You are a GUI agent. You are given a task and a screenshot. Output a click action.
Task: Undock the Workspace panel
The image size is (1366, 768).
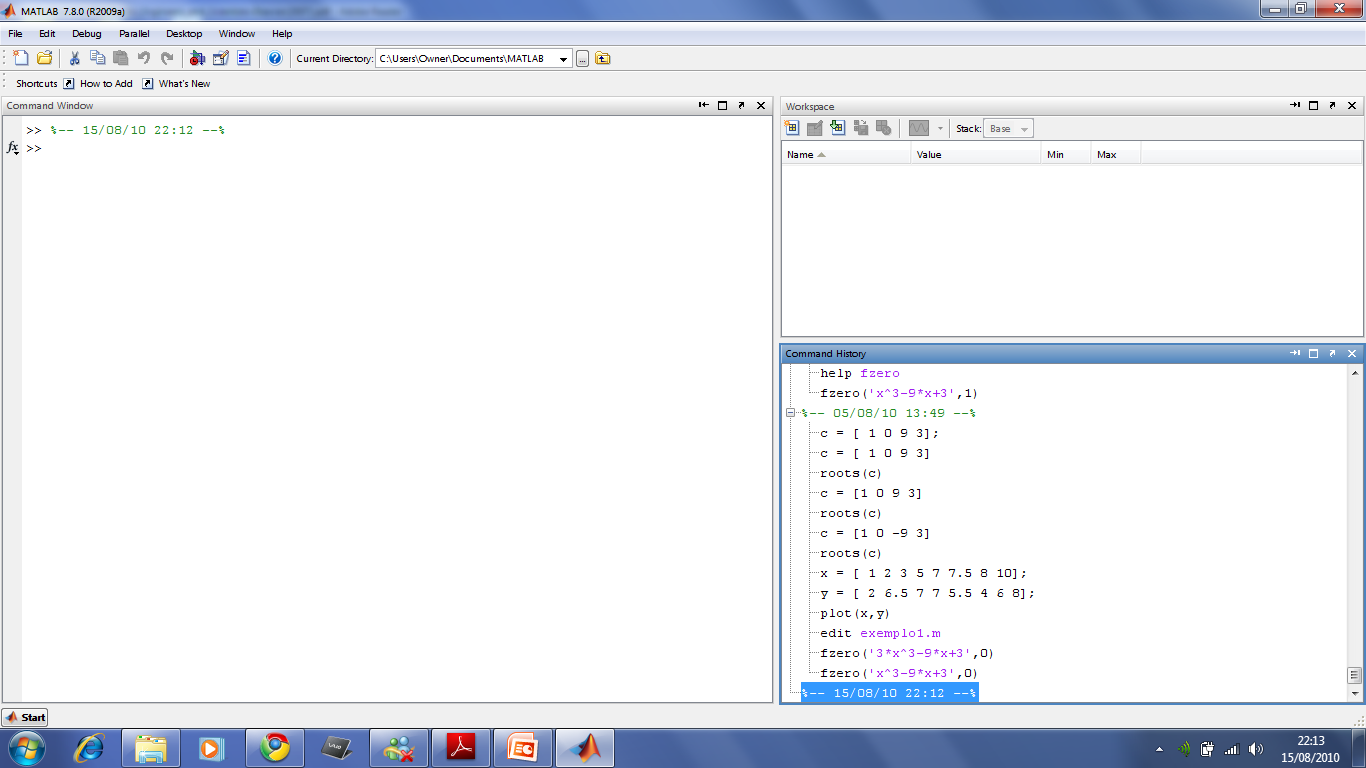point(1333,105)
